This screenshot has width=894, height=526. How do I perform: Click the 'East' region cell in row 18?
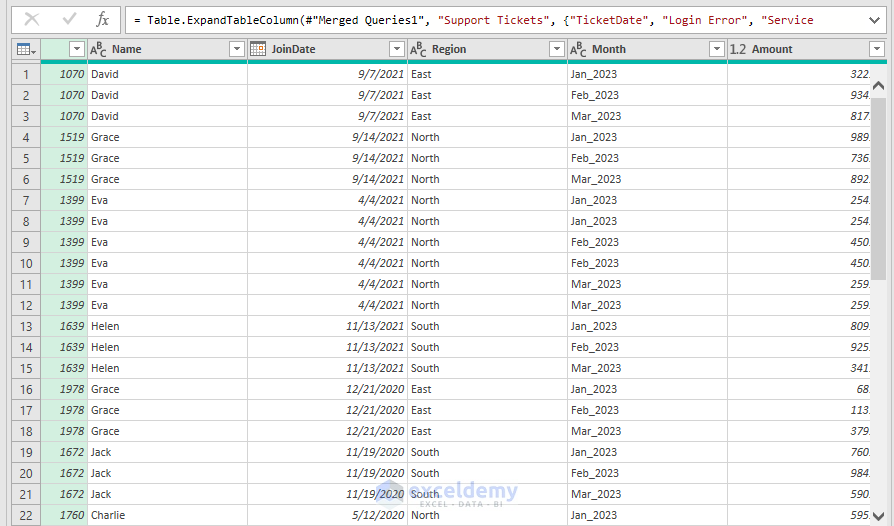point(487,431)
